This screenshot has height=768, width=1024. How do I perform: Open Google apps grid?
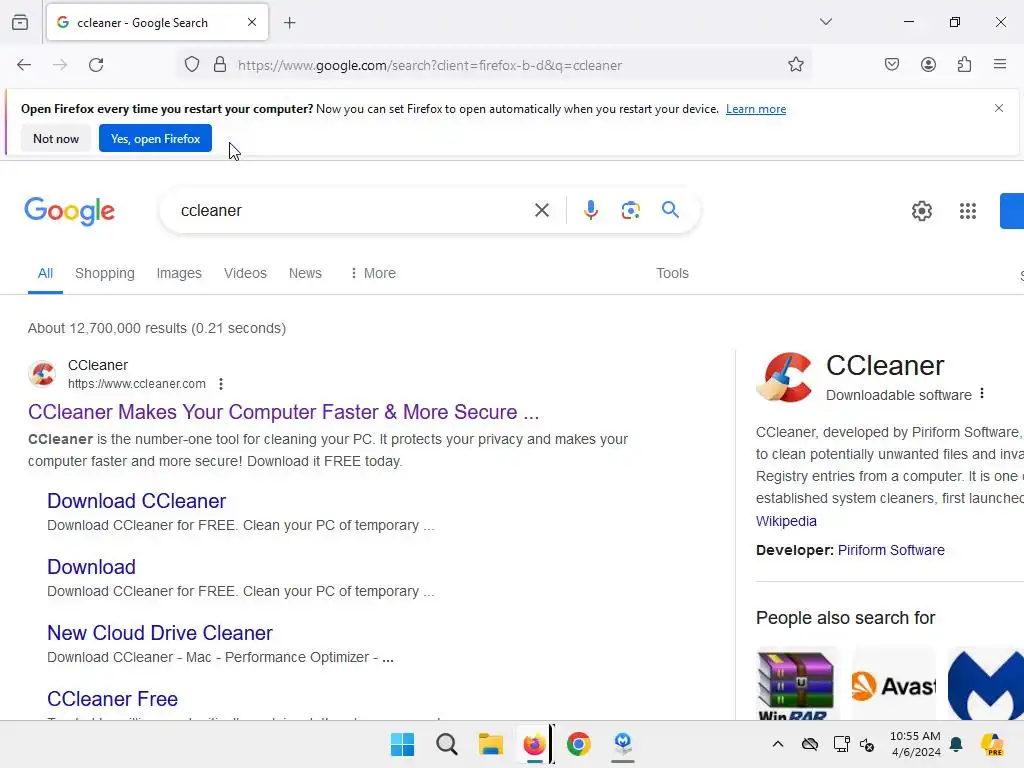[968, 211]
